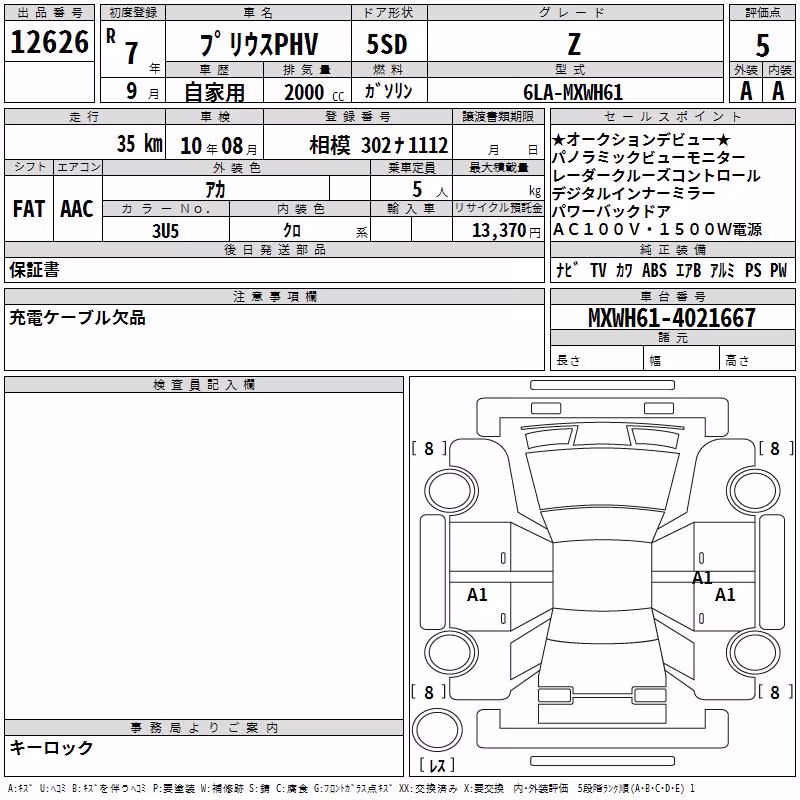800x800 pixels.
Task: Click the 注意事項欄 header
Action: coord(274,296)
